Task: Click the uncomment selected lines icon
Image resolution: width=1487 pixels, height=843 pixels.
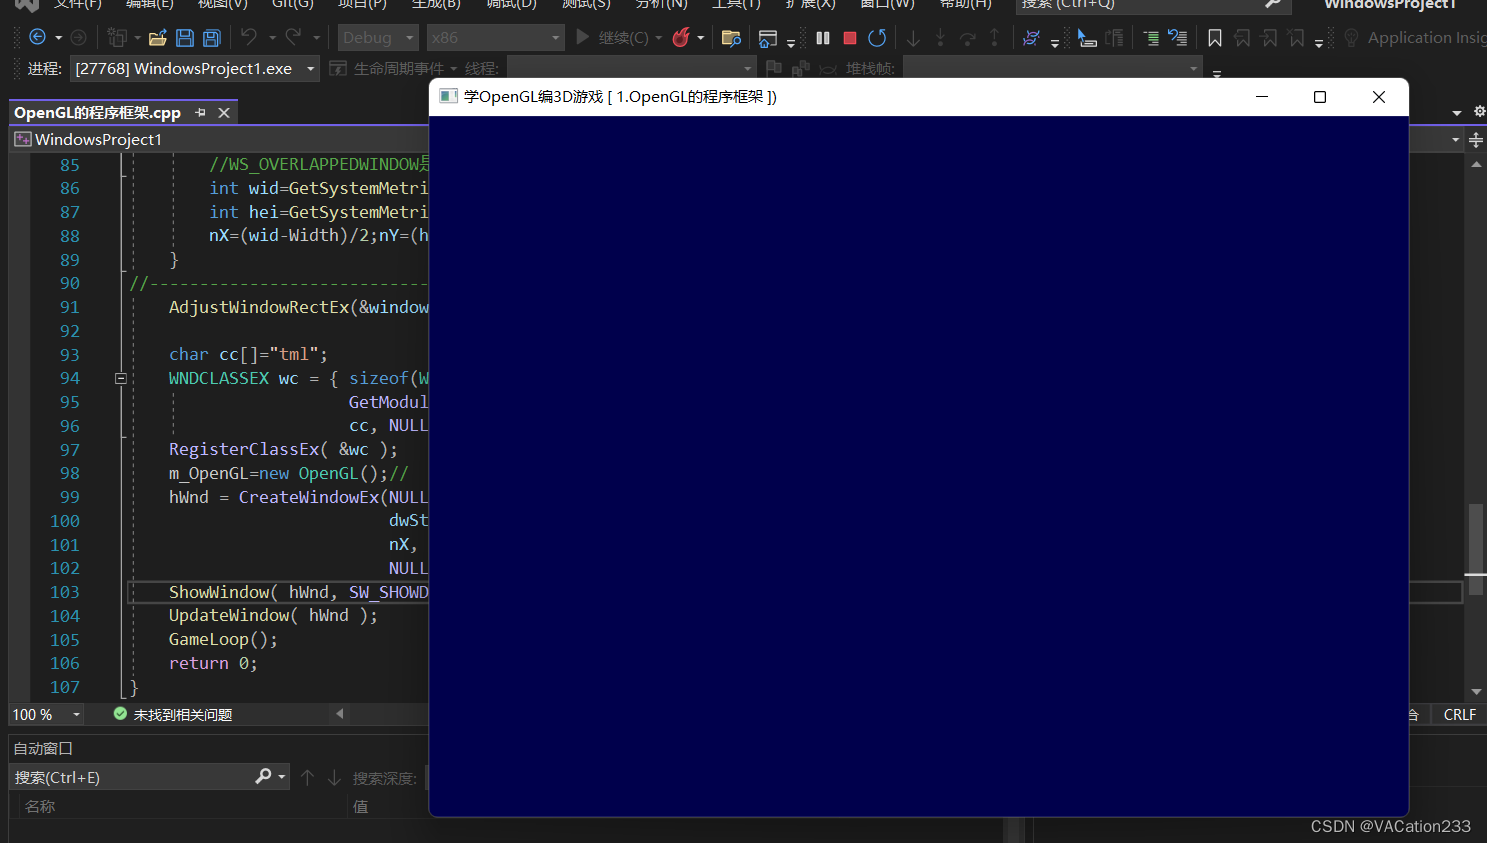Action: point(1178,38)
